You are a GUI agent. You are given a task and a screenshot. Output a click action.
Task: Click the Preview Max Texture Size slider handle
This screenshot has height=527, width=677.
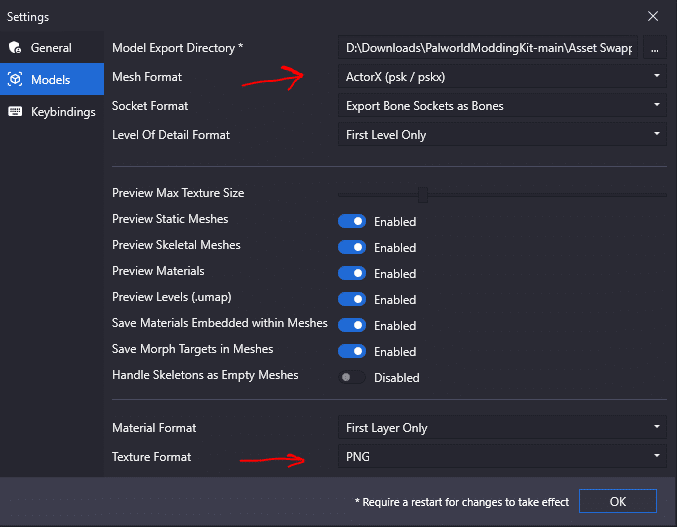pos(423,195)
